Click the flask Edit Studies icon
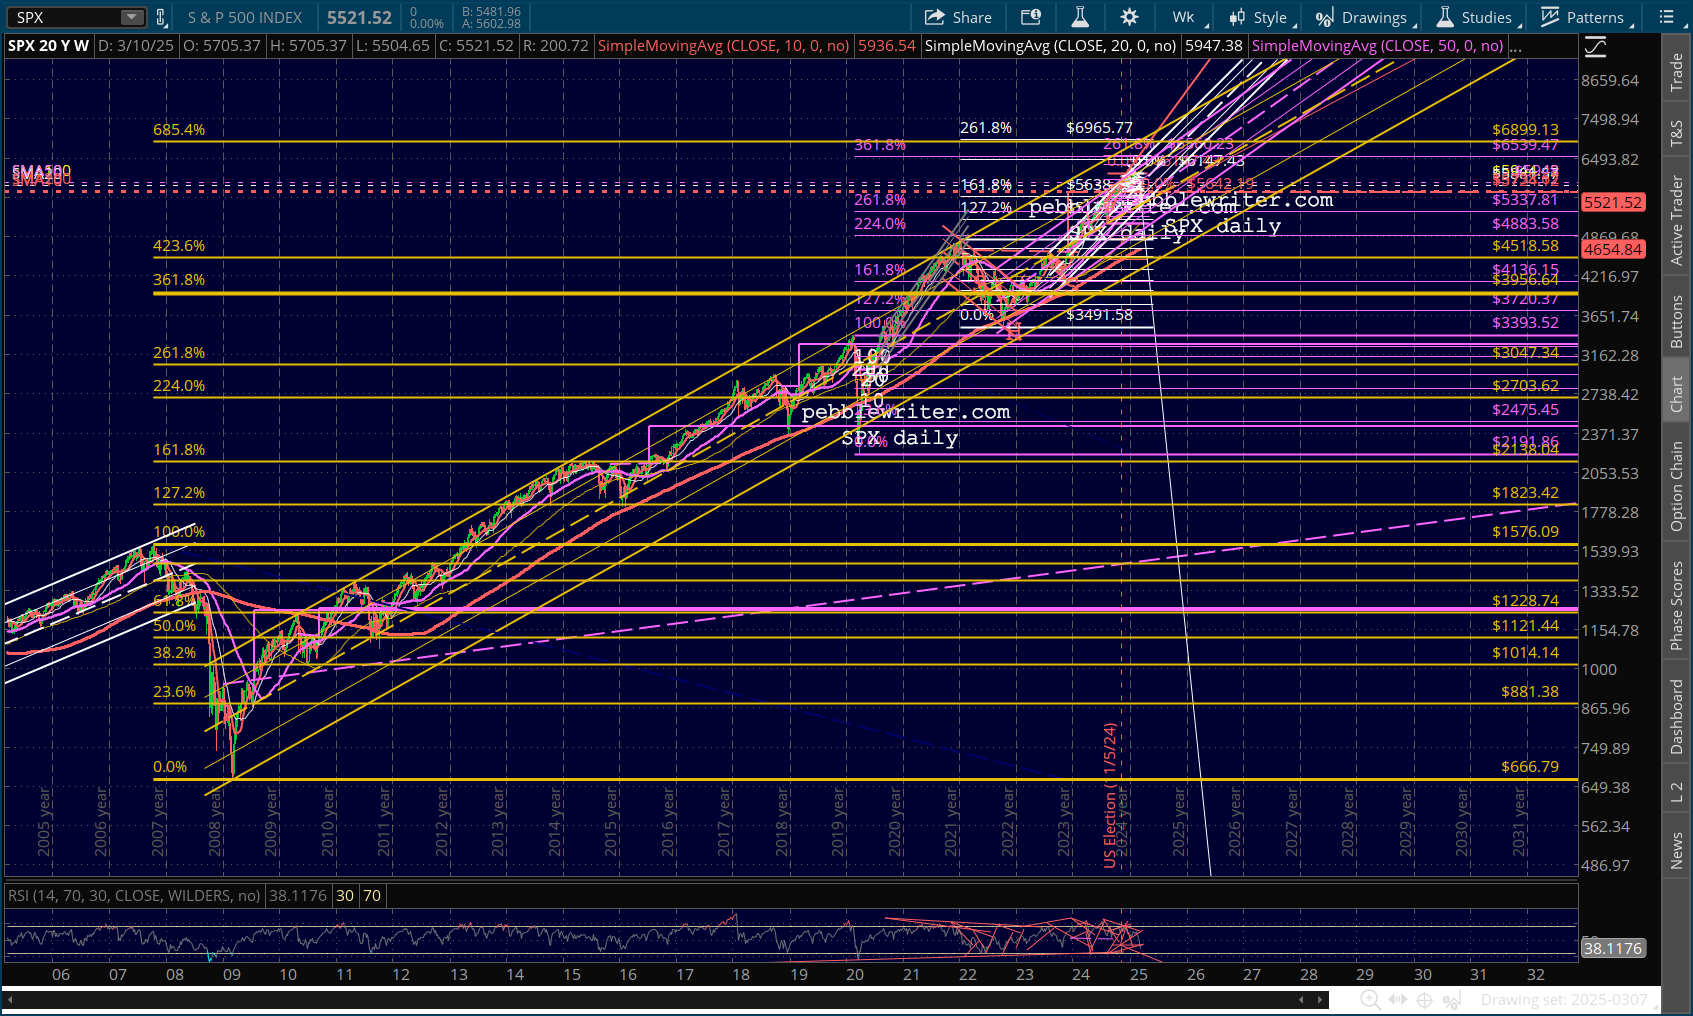The width and height of the screenshot is (1693, 1016). (x=1080, y=17)
